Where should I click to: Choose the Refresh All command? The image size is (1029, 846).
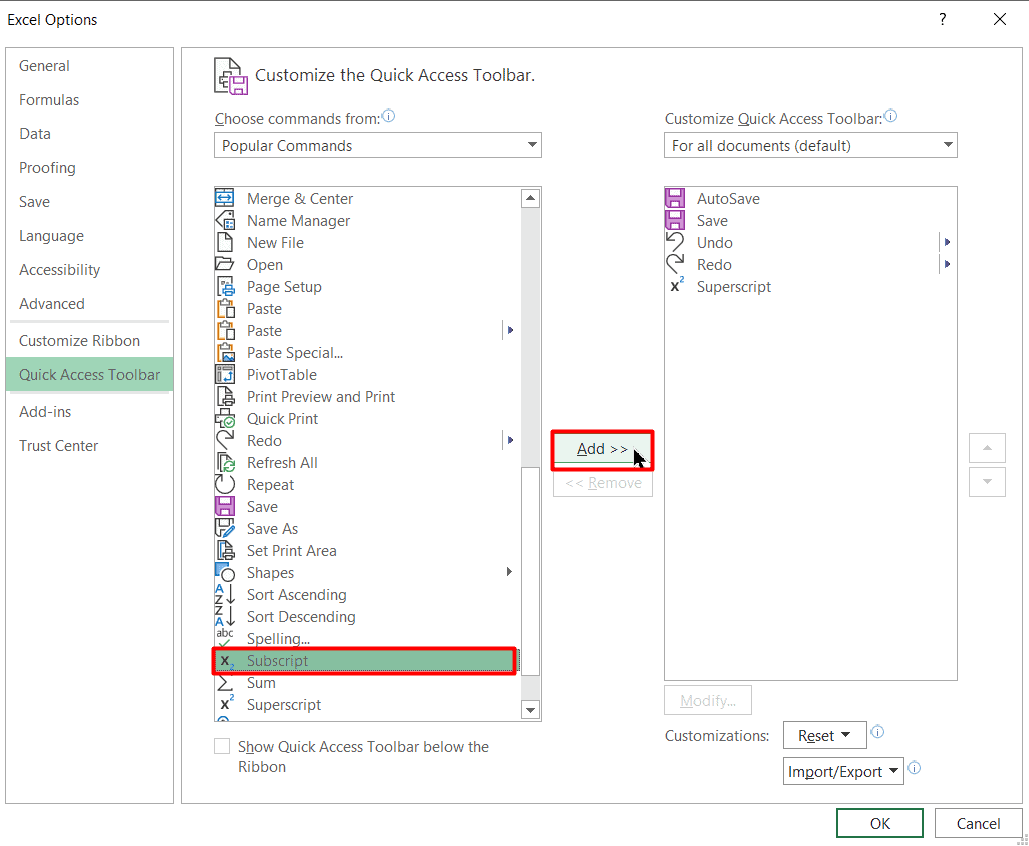(282, 462)
